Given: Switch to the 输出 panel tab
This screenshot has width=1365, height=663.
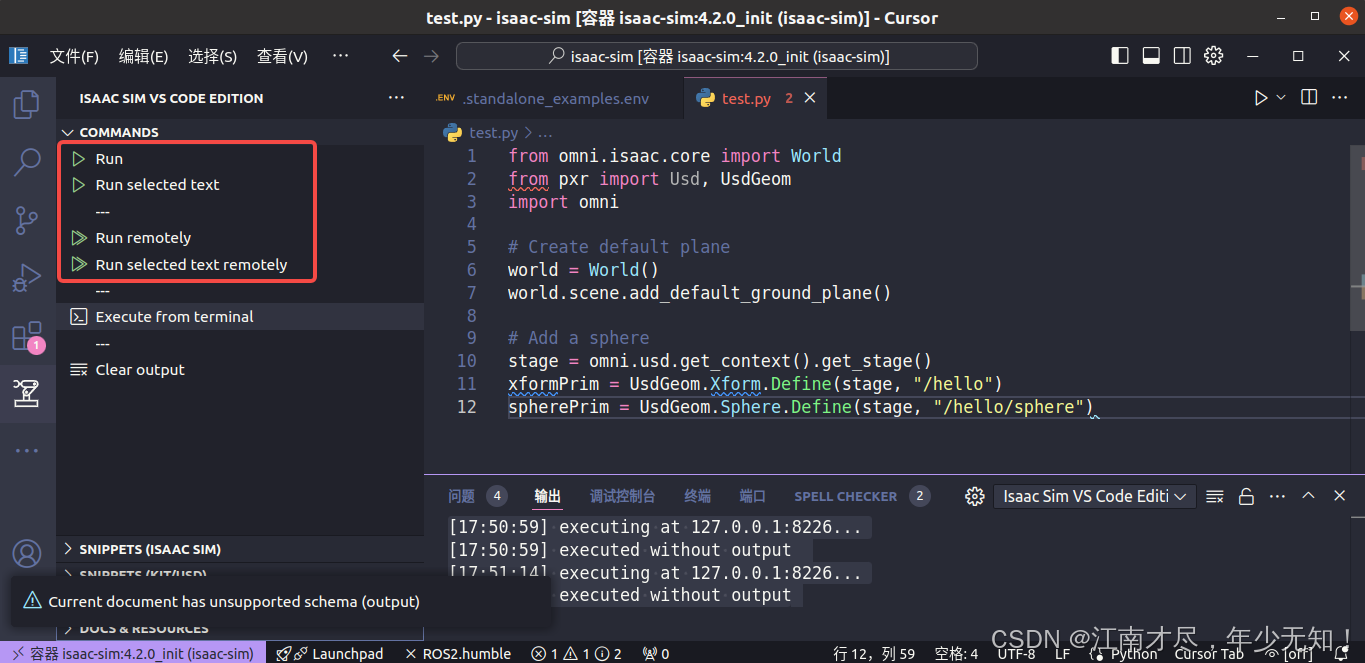Looking at the screenshot, I should pos(548,496).
